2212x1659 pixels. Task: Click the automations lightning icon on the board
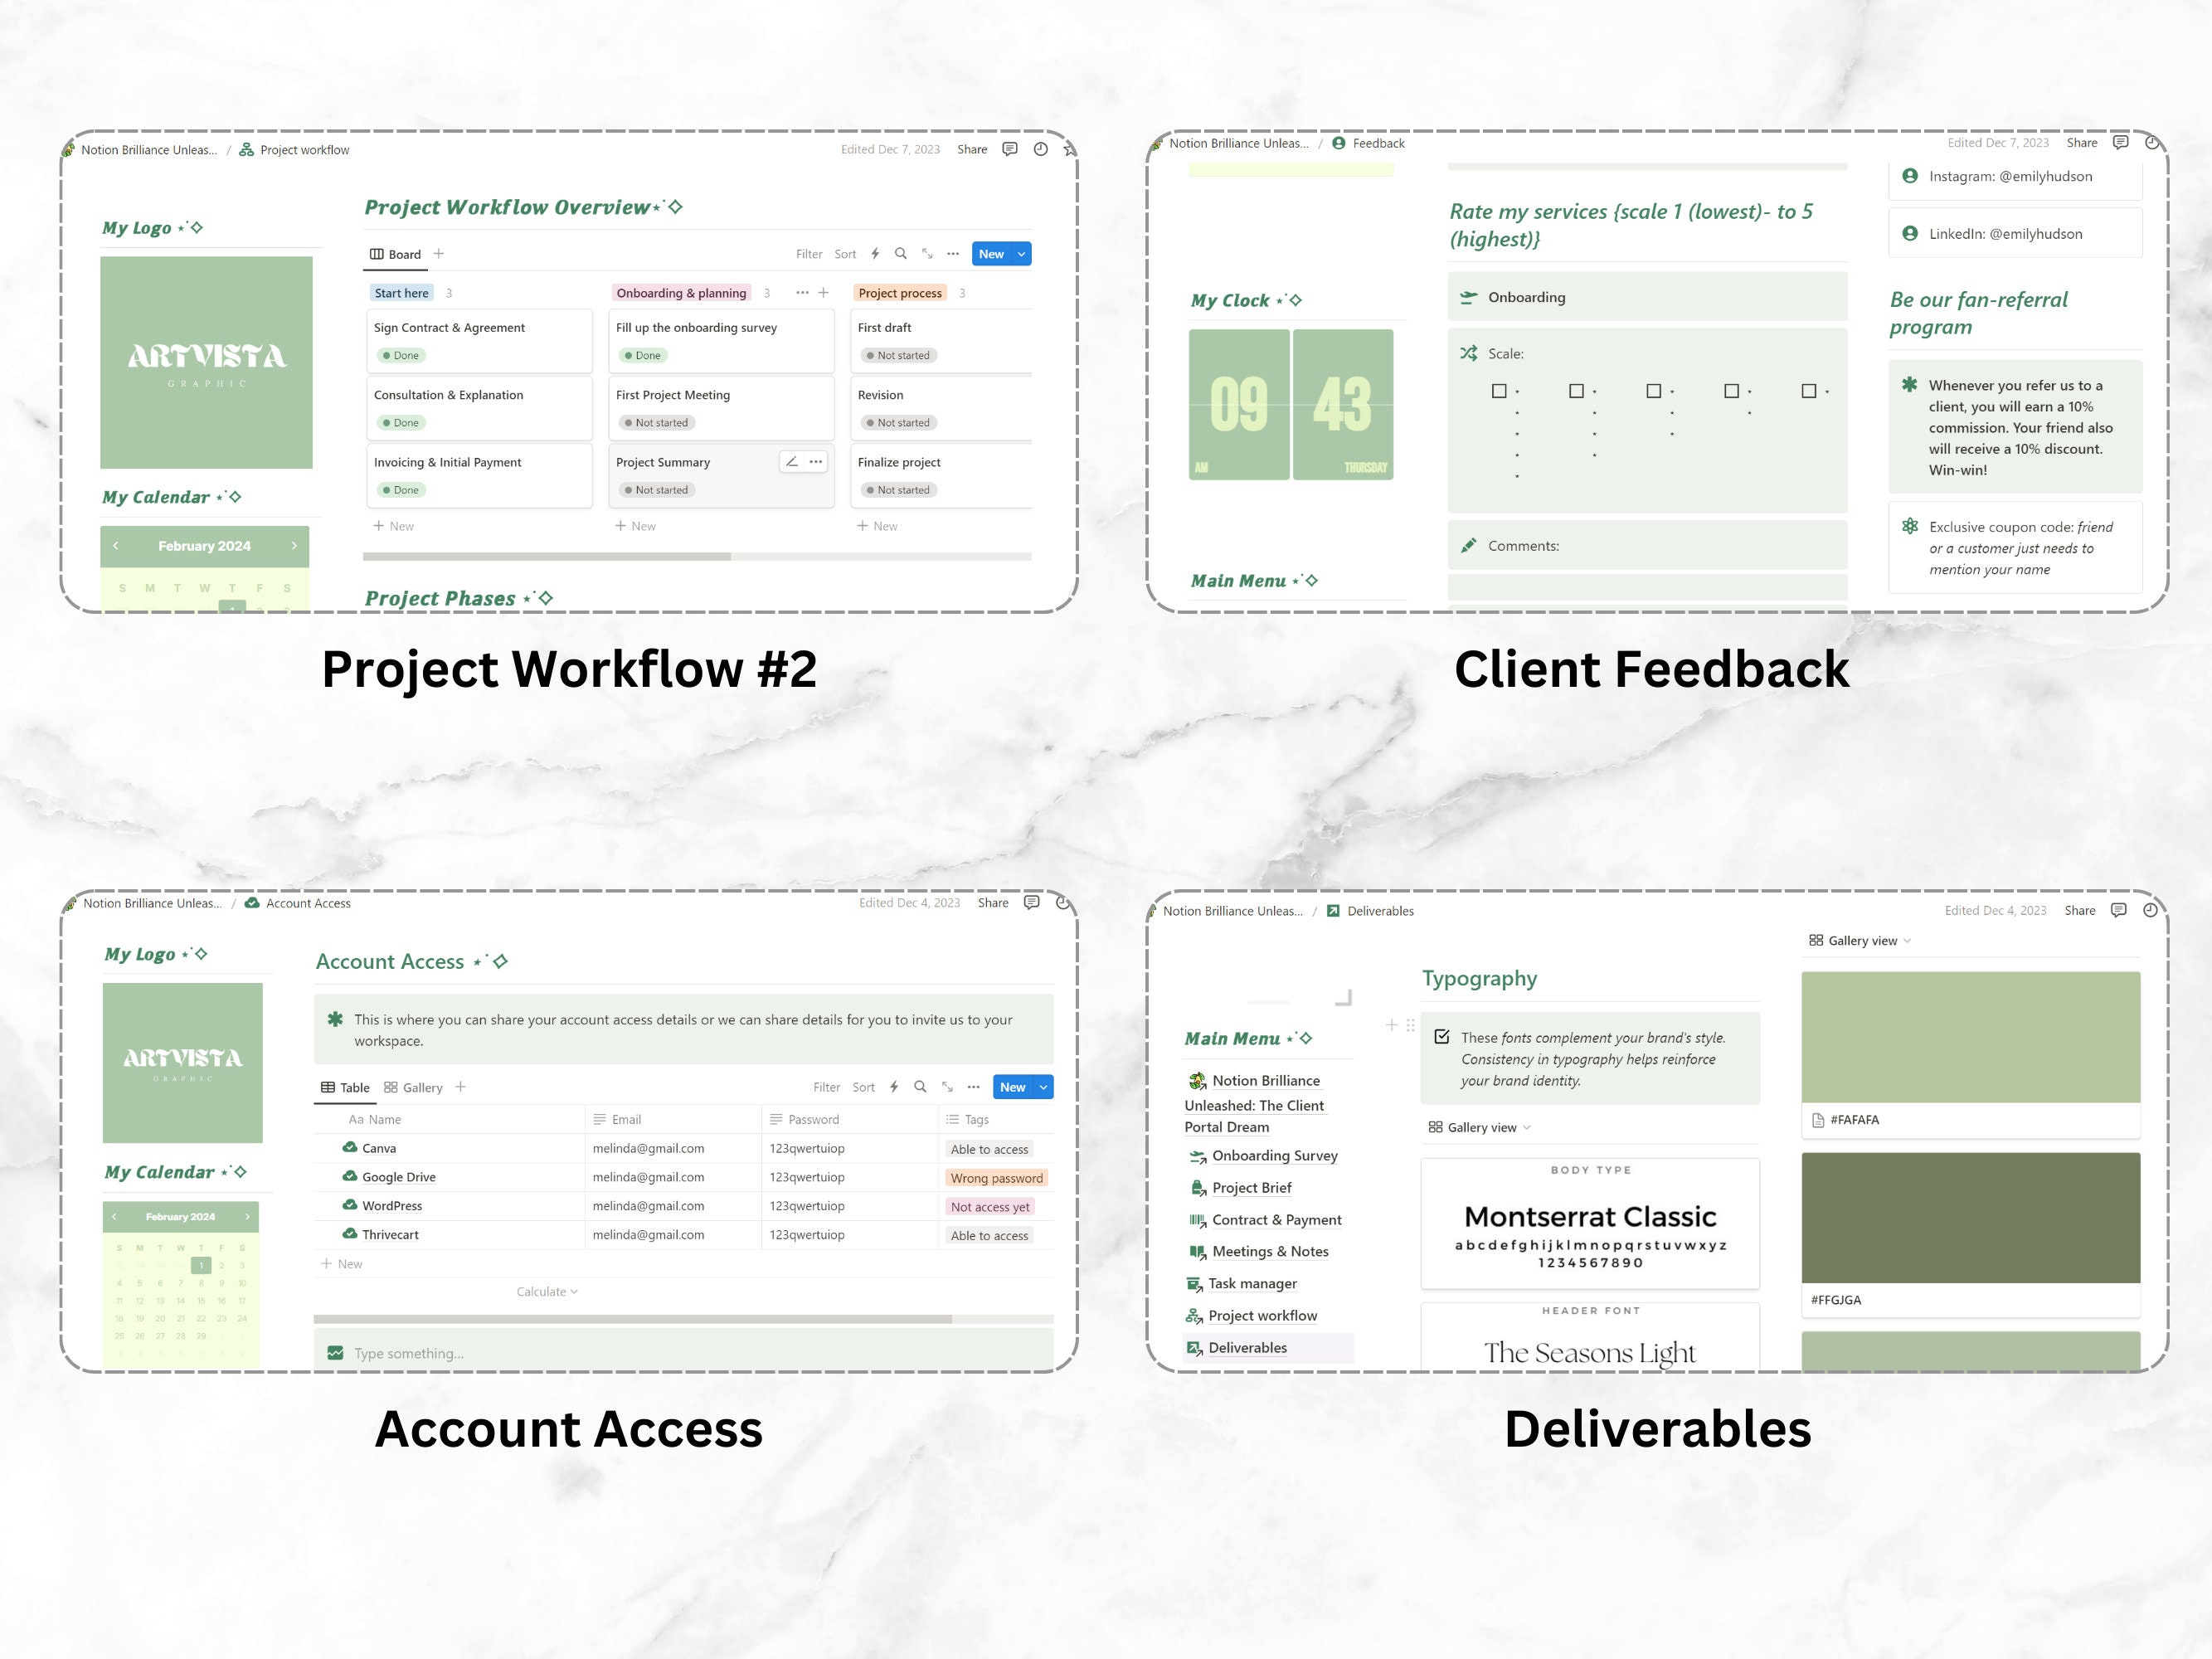coord(875,253)
